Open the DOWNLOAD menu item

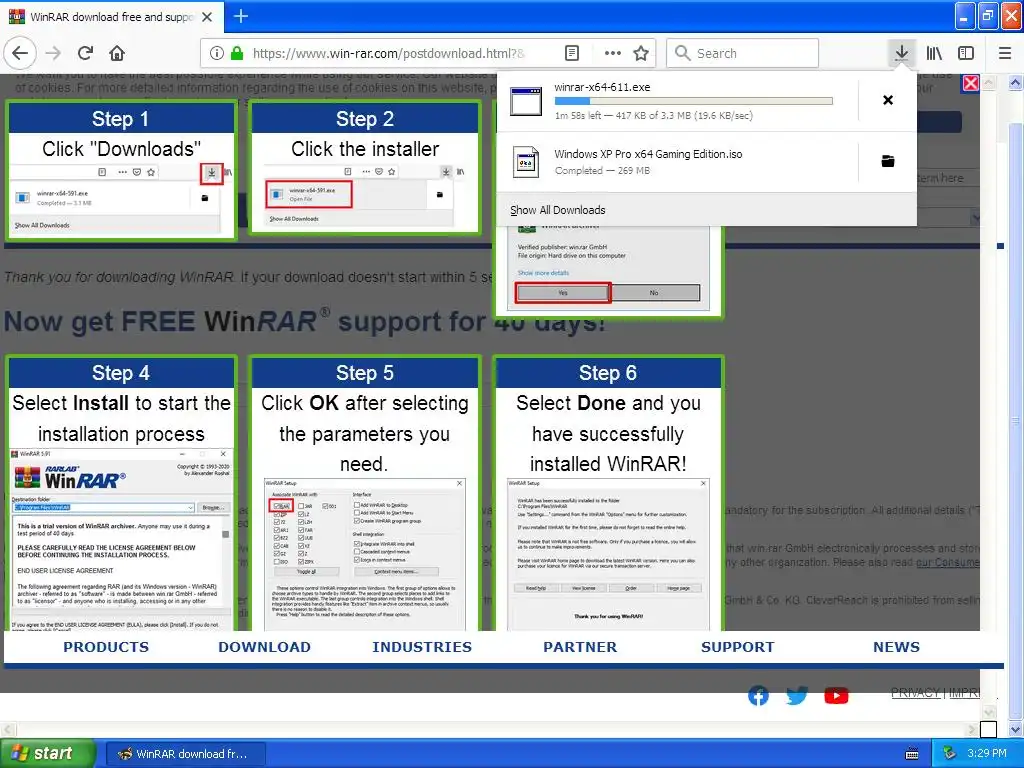tap(264, 647)
